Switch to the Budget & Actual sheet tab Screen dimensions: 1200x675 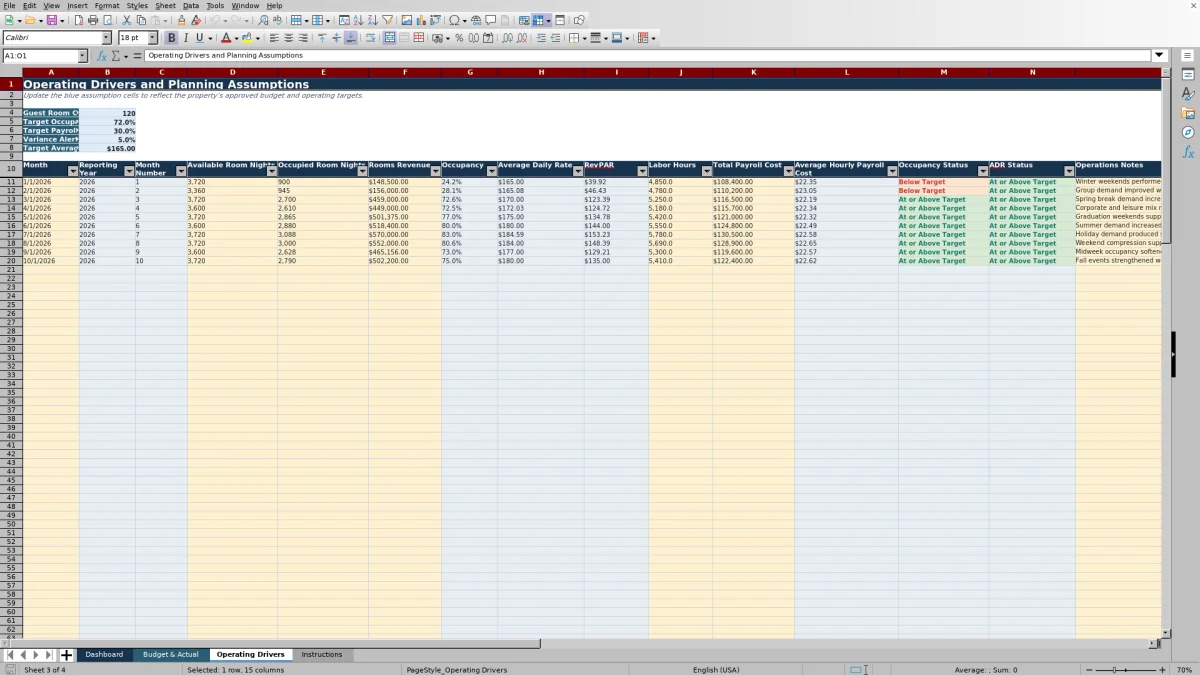(170, 655)
